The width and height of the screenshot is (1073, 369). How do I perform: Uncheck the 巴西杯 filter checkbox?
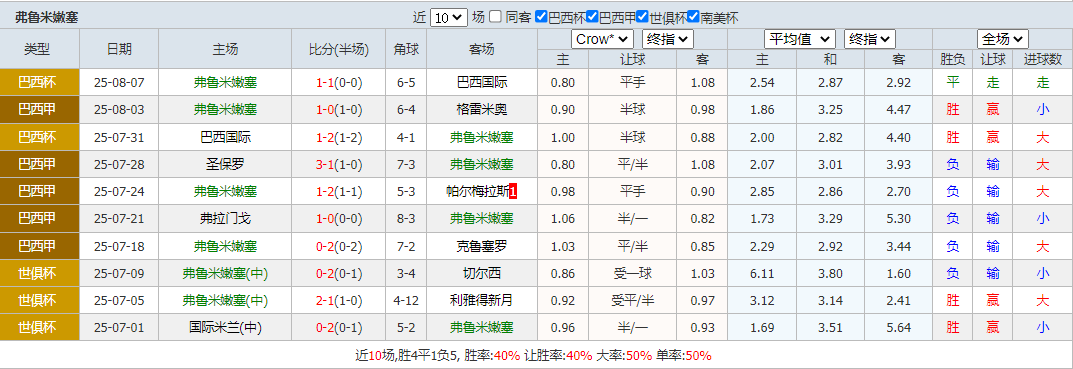pyautogui.click(x=541, y=16)
